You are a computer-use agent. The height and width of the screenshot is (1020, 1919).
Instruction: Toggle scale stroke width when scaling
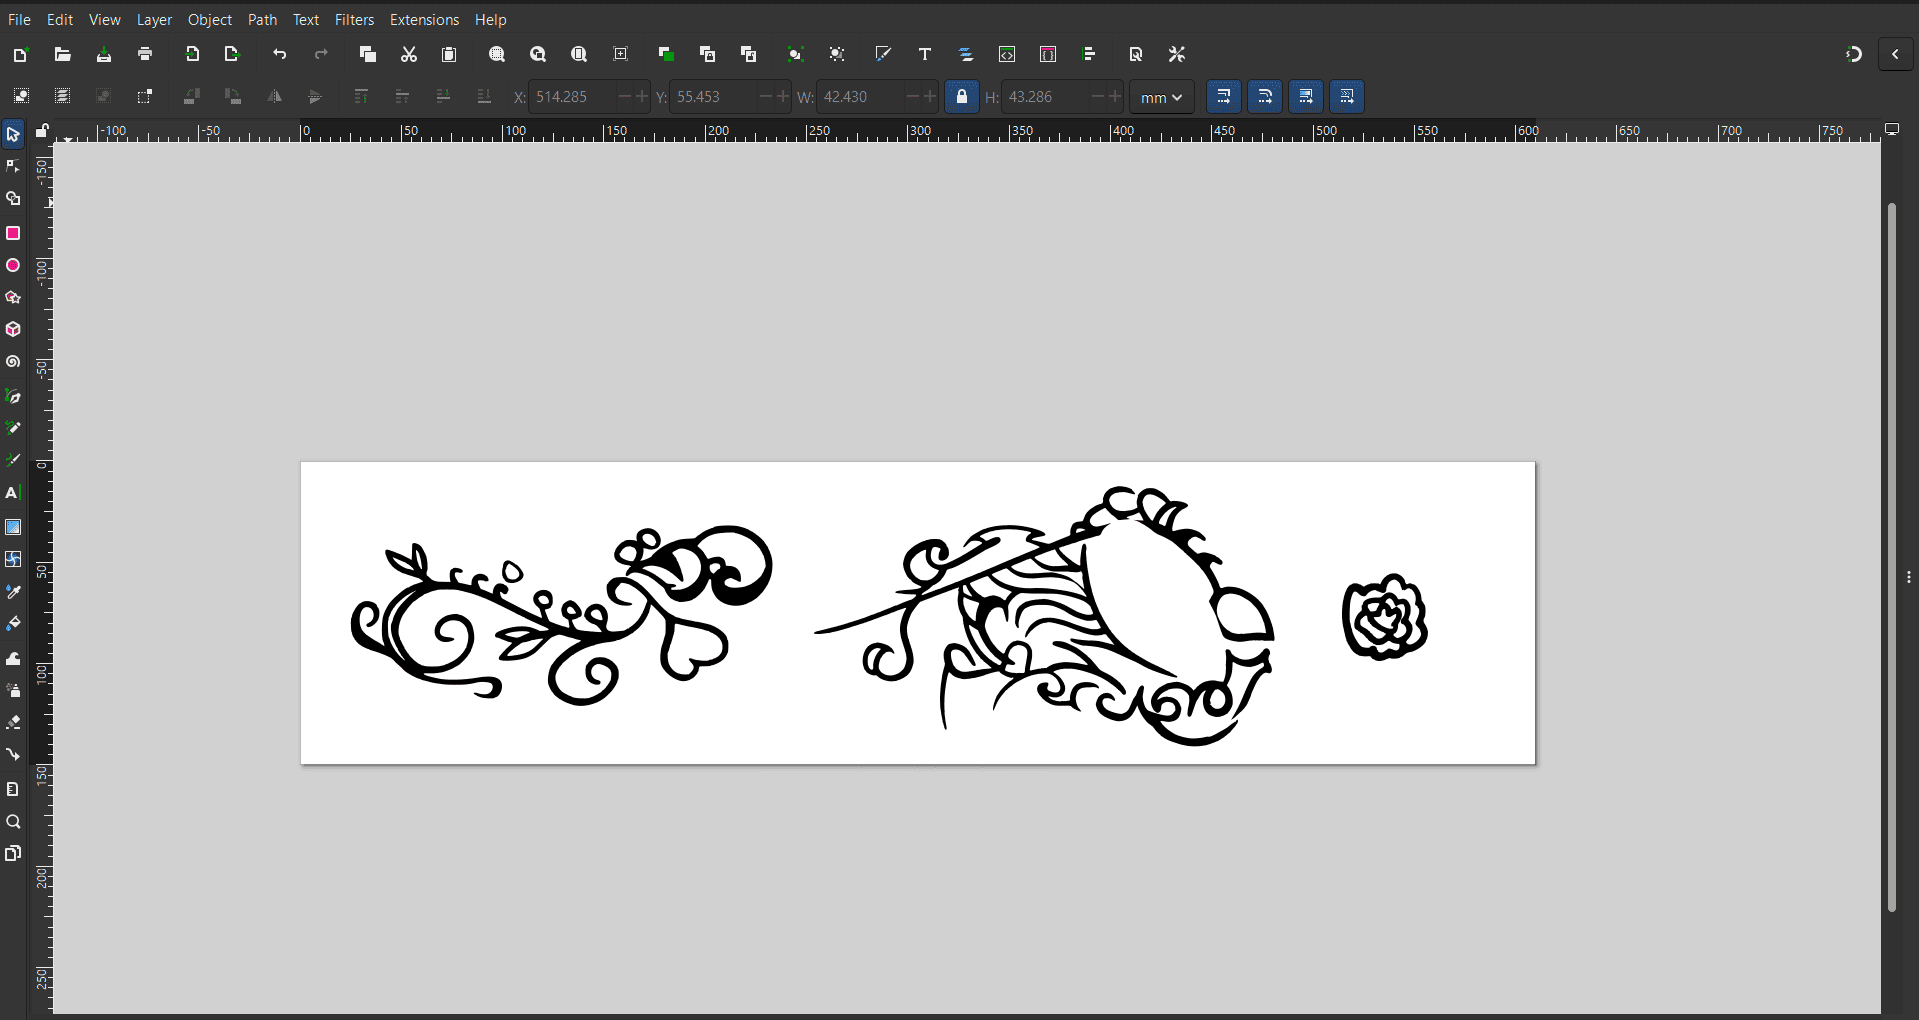point(1224,96)
